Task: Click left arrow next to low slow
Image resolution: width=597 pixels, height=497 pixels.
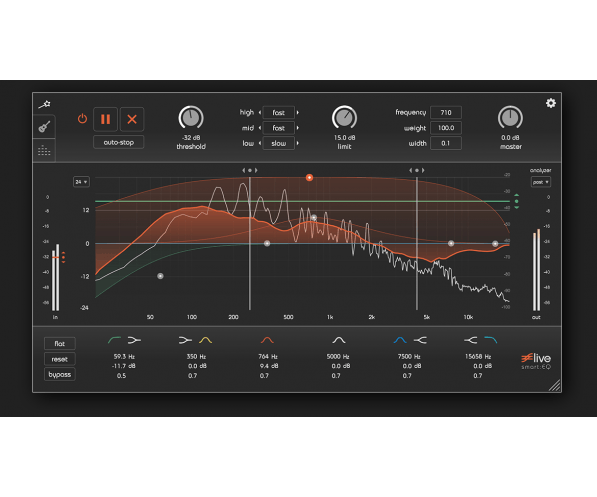Action: click(260, 143)
